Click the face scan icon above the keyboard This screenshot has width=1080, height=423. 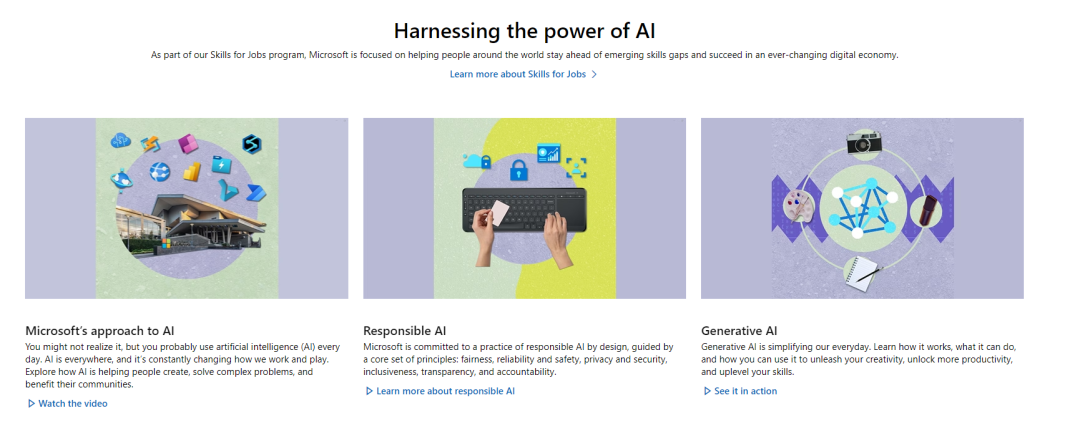[x=575, y=168]
